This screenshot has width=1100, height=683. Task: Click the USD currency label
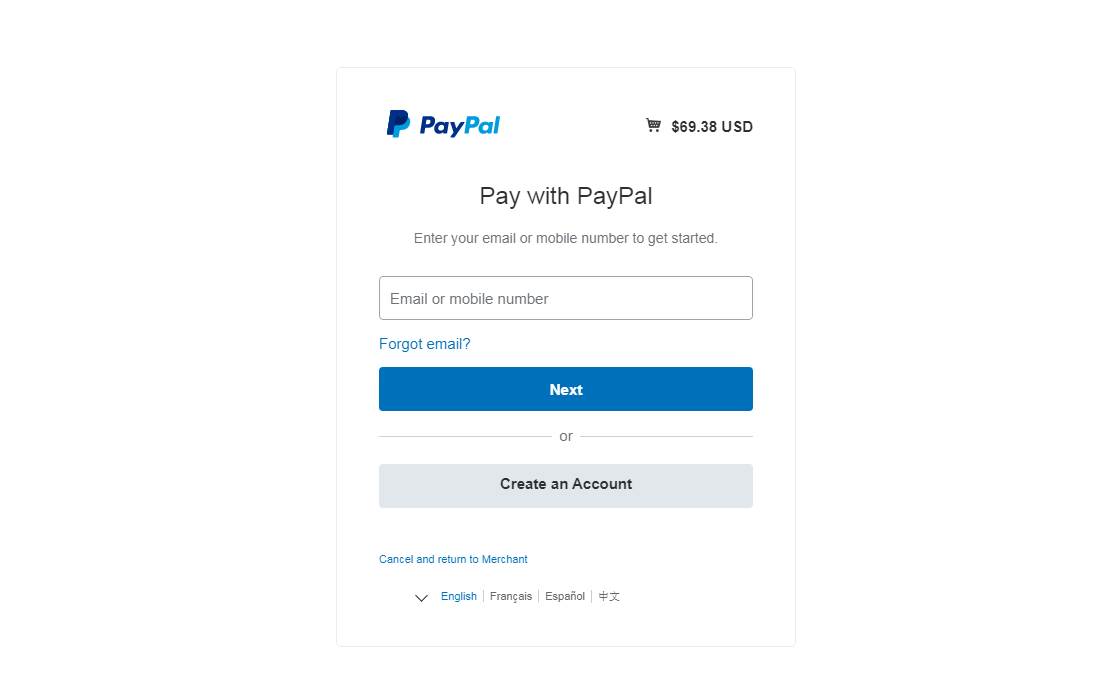coord(737,127)
